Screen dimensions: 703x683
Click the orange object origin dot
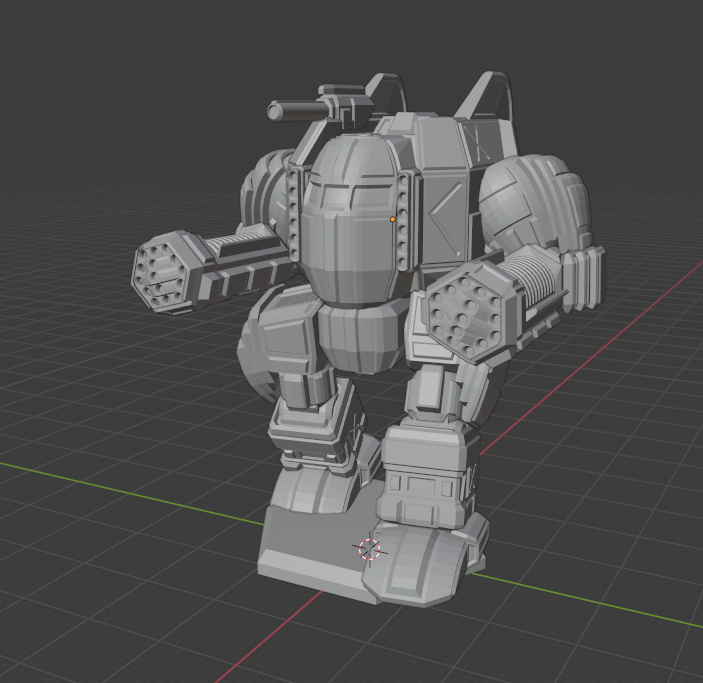click(x=393, y=219)
